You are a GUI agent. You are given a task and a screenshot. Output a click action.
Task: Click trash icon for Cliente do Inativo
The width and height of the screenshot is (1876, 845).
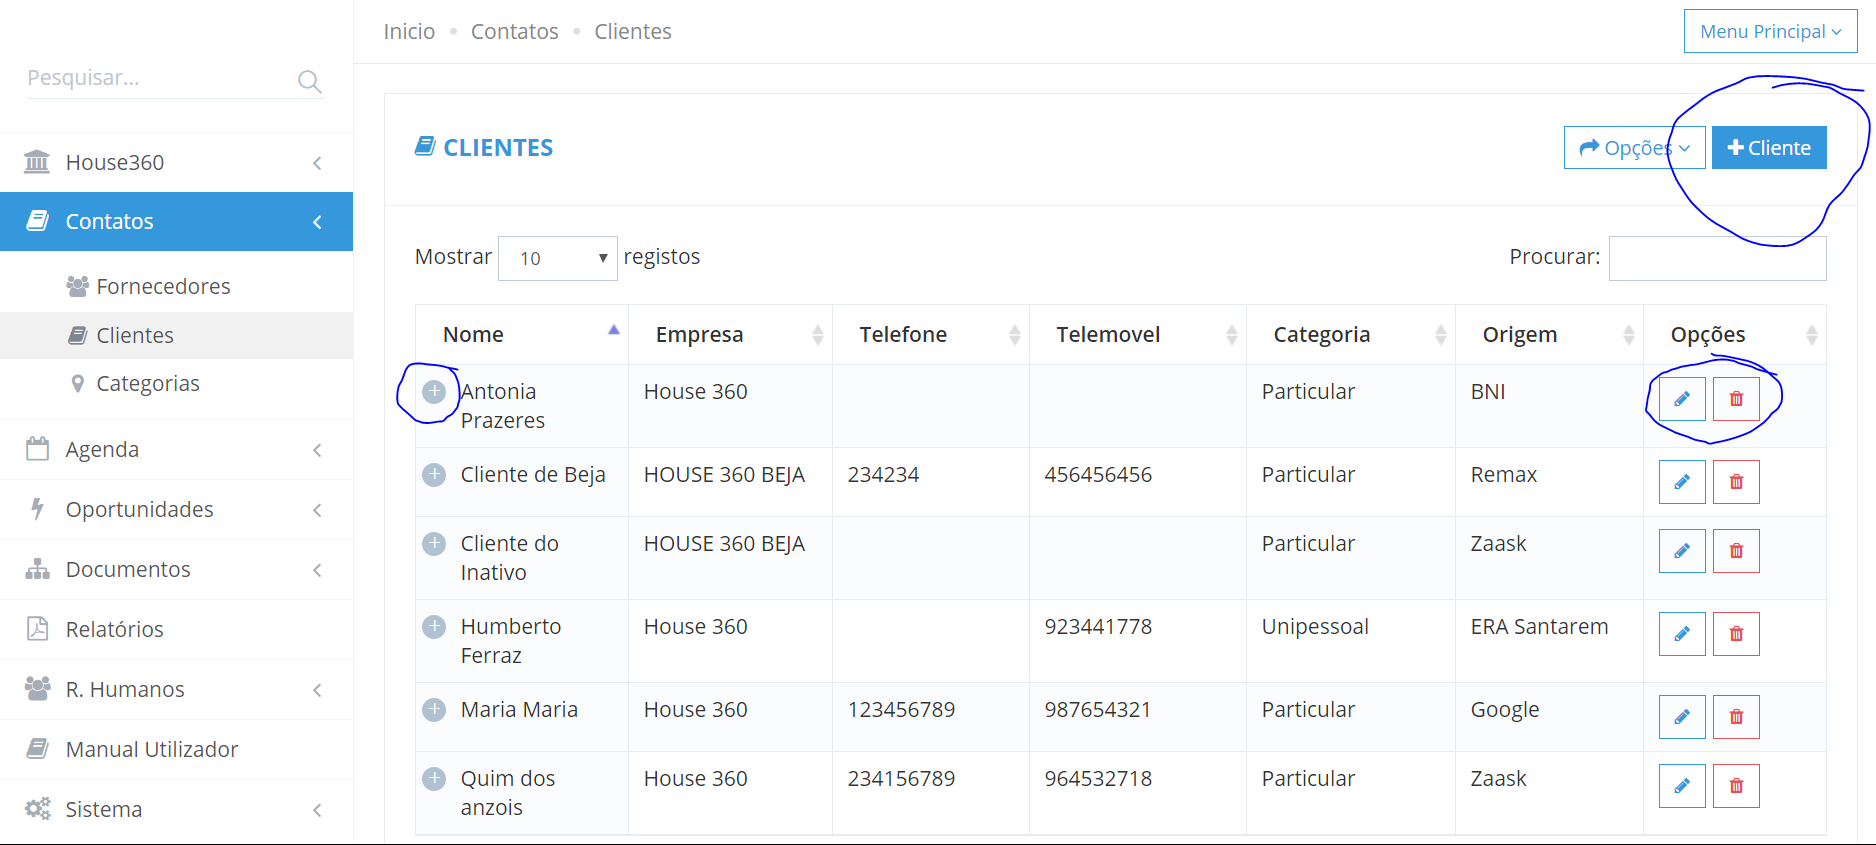pyautogui.click(x=1736, y=551)
